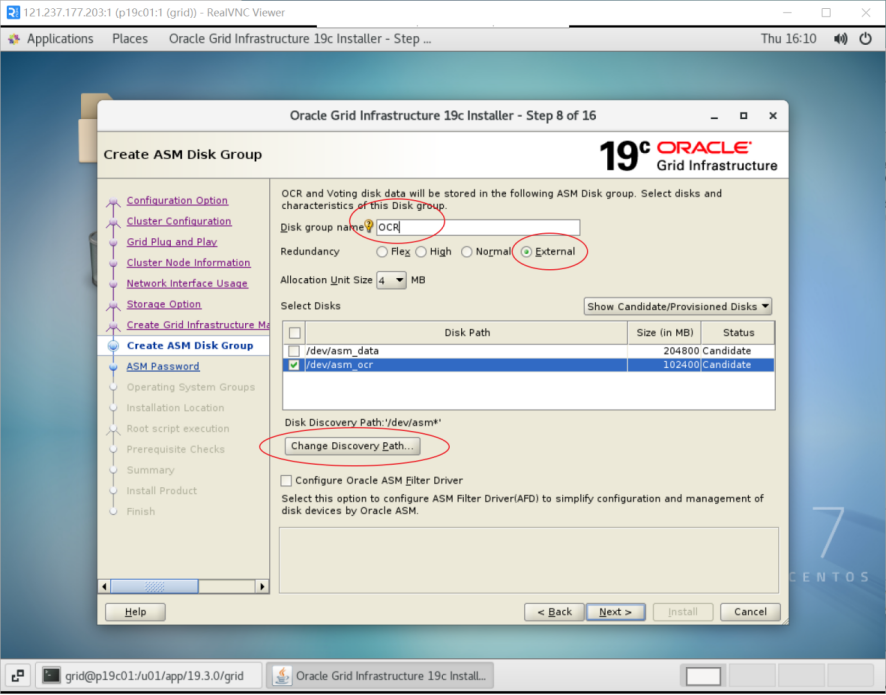886x695 pixels.
Task: Go back with the Back button
Action: pos(554,612)
